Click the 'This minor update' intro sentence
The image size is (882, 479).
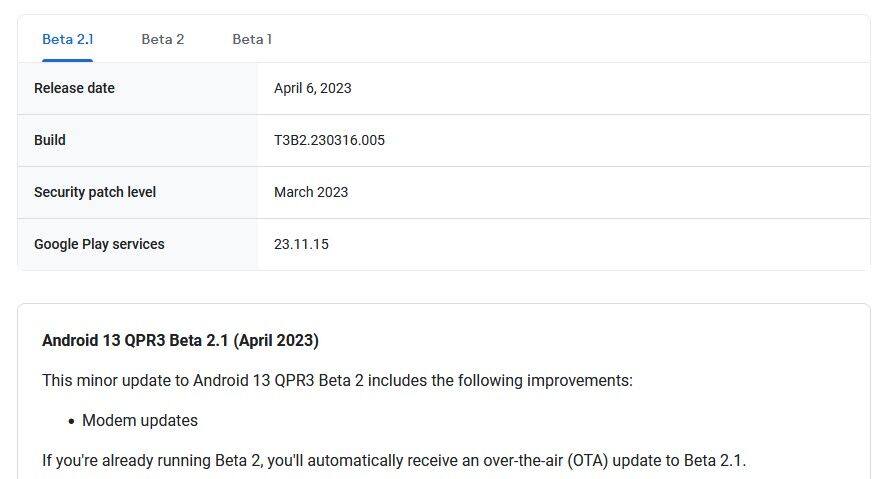(338, 381)
